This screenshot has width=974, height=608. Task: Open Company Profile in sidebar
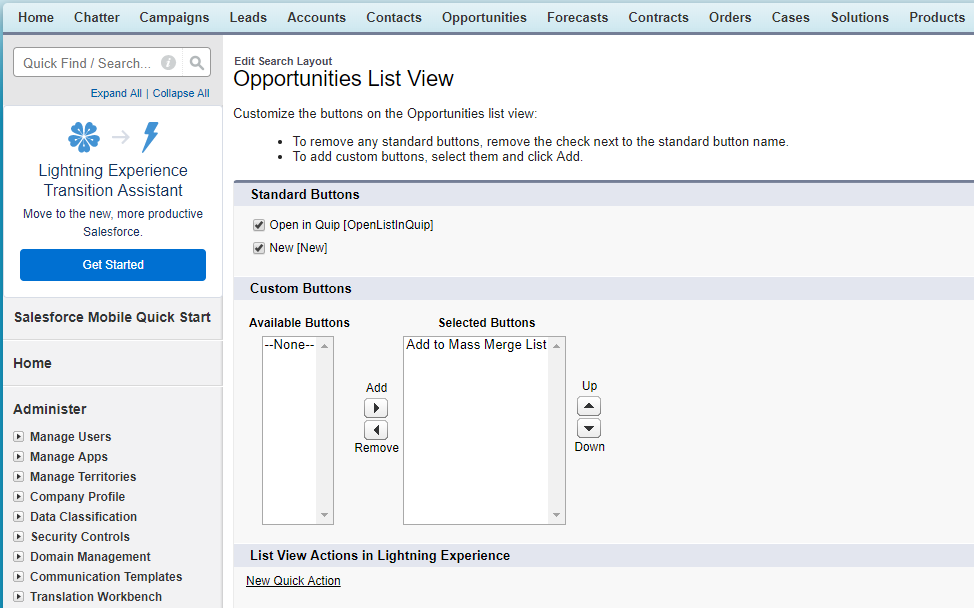(x=78, y=497)
